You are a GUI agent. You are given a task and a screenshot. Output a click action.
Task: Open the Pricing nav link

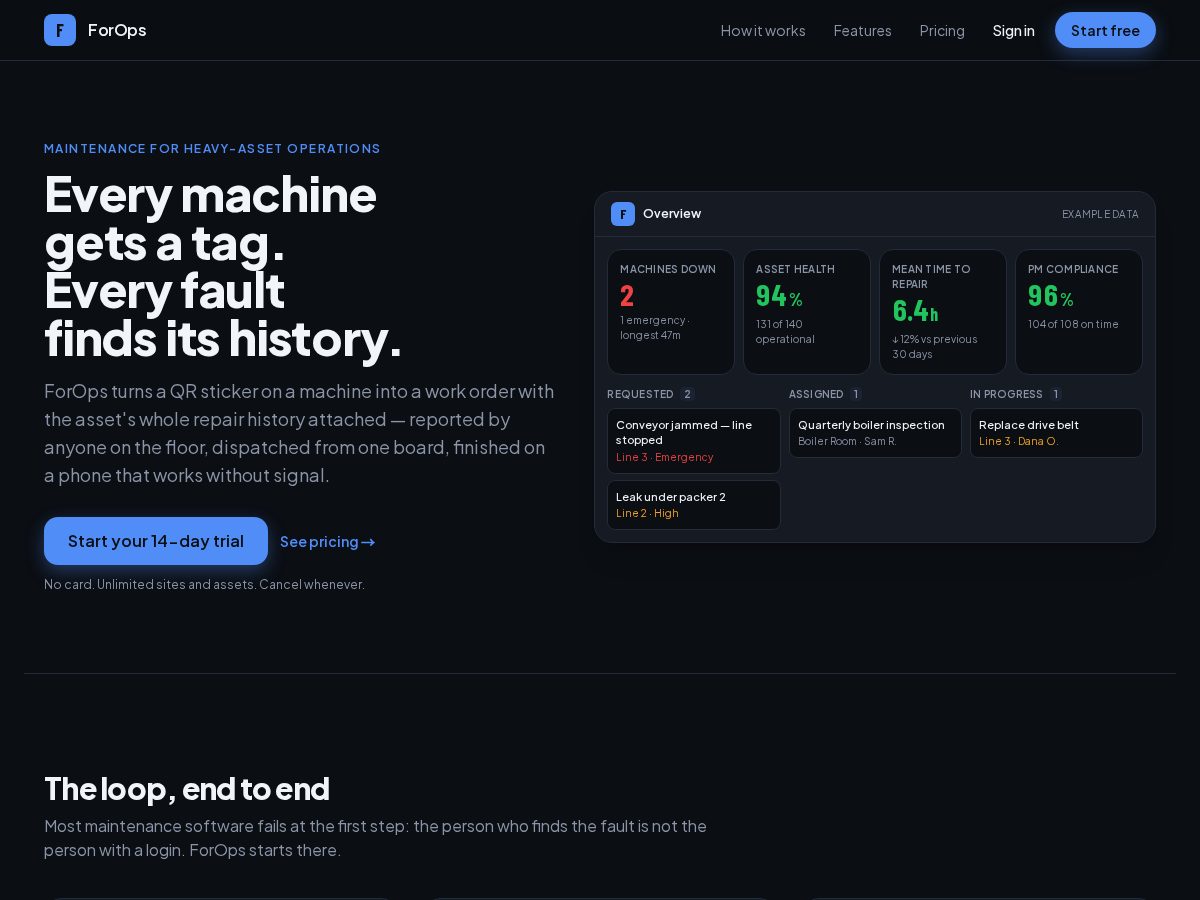pyautogui.click(x=942, y=30)
